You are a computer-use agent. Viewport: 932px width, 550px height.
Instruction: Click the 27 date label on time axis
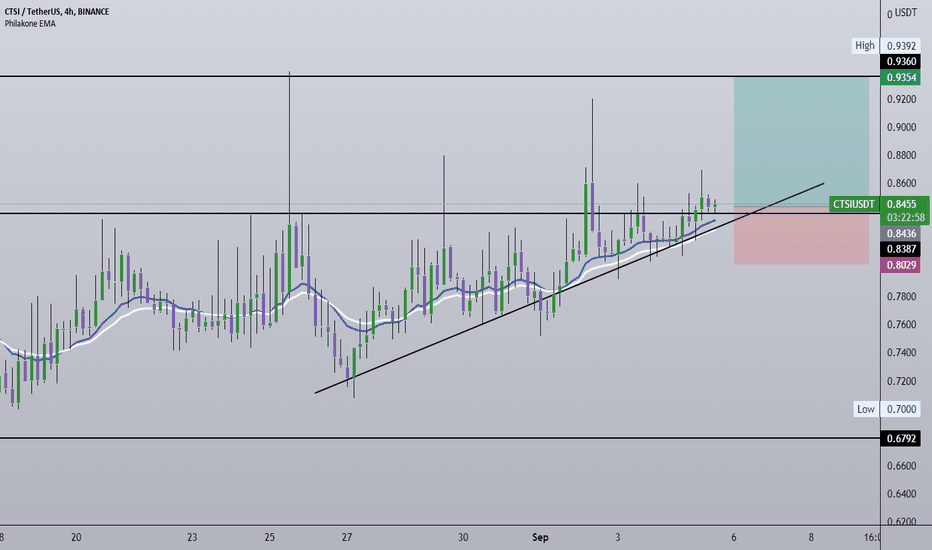click(x=347, y=538)
